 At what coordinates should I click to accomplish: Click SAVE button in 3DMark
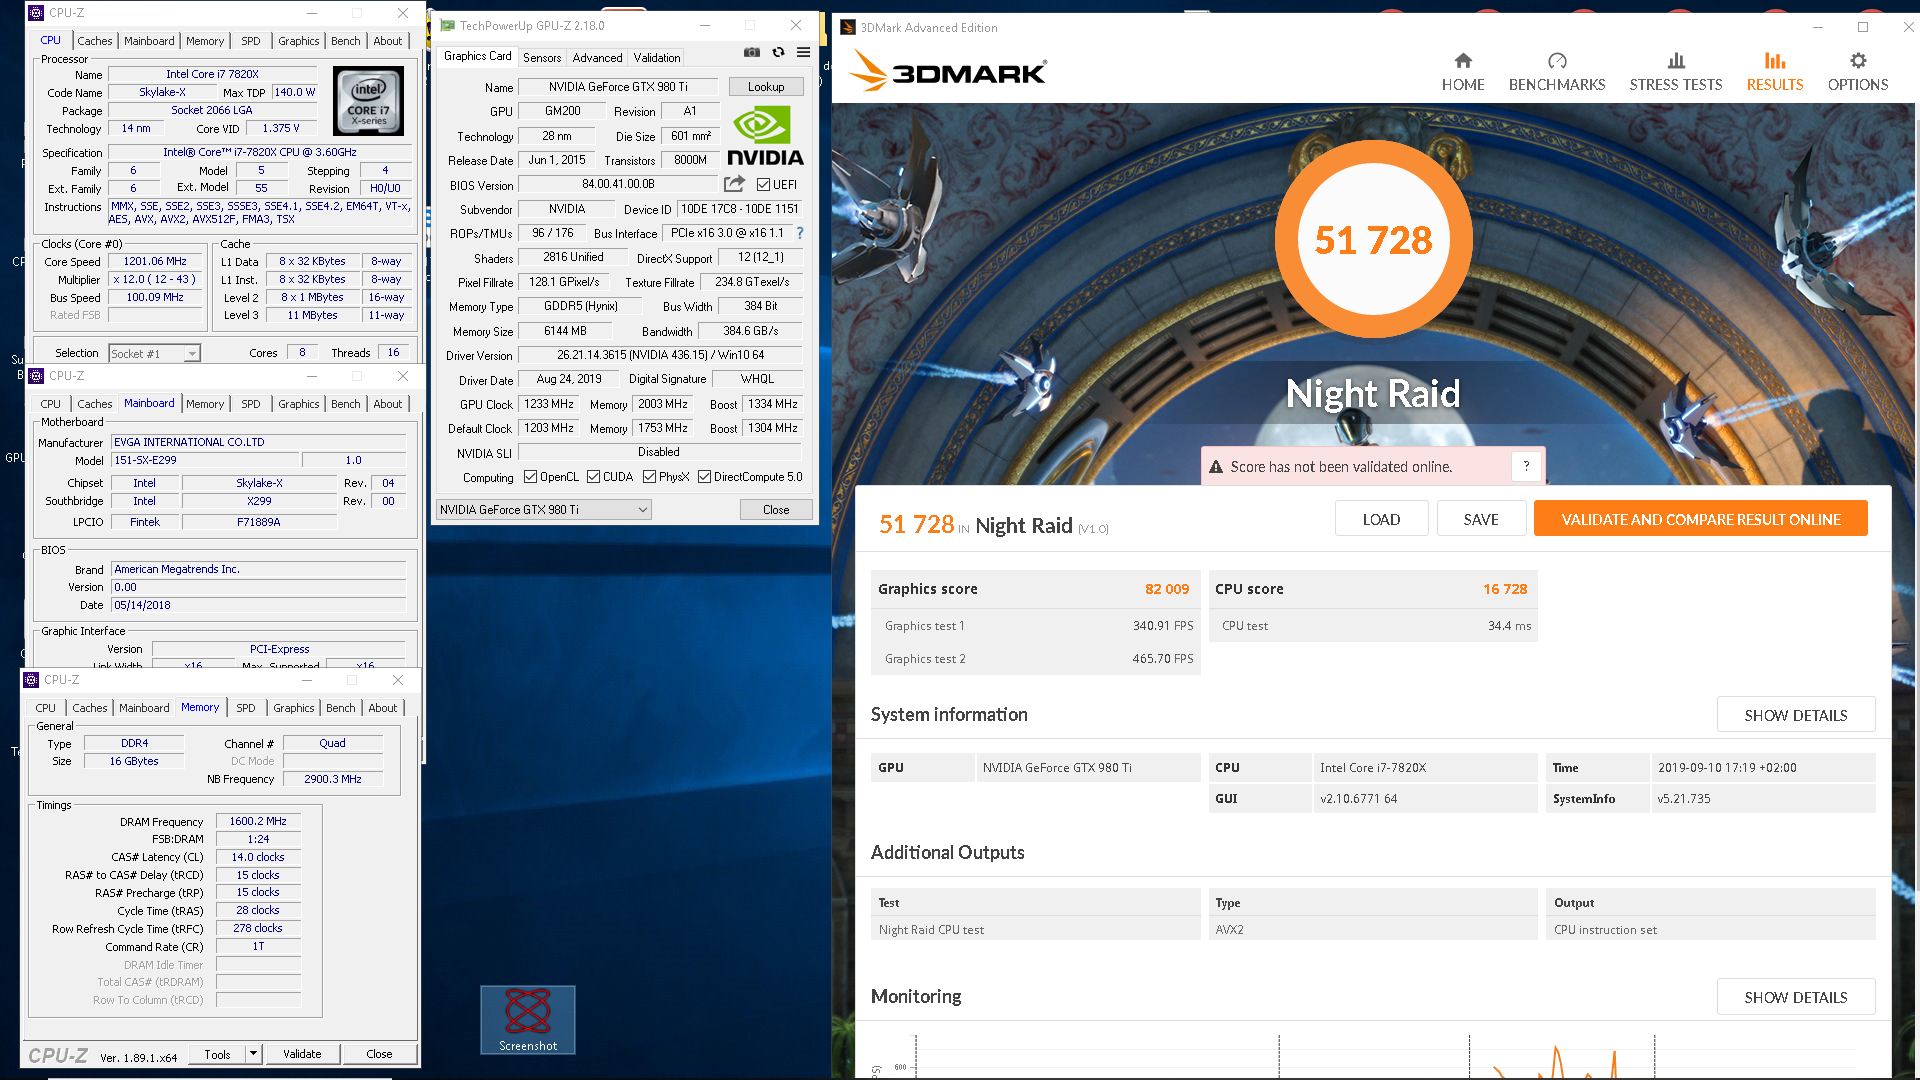(1481, 519)
